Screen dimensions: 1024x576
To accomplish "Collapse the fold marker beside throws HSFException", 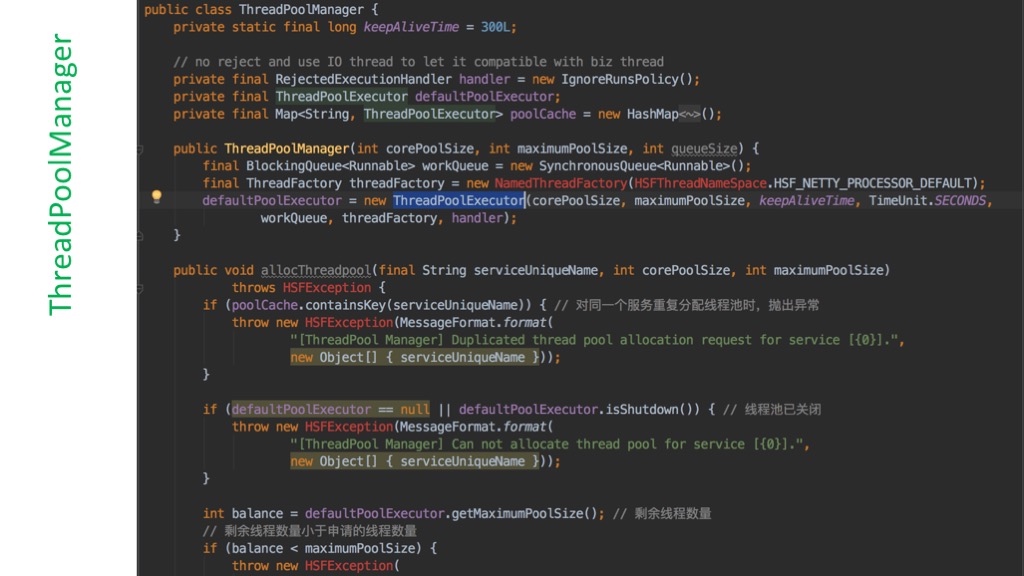I will coord(140,288).
